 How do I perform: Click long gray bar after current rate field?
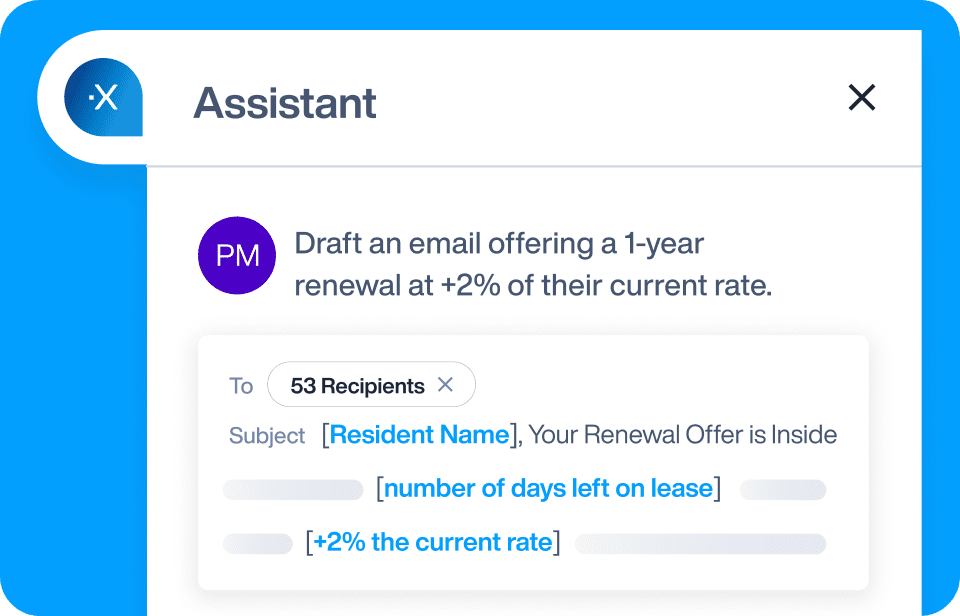coord(700,544)
